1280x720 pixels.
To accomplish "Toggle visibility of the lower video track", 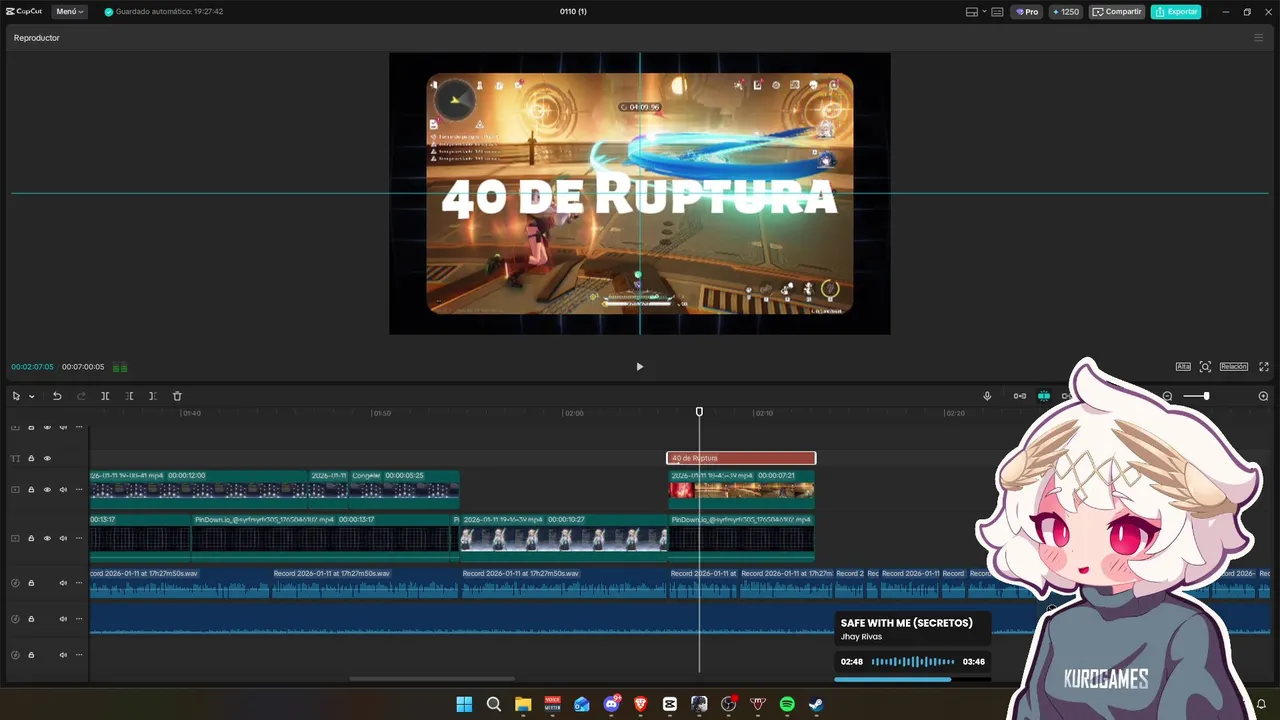I will pos(47,538).
